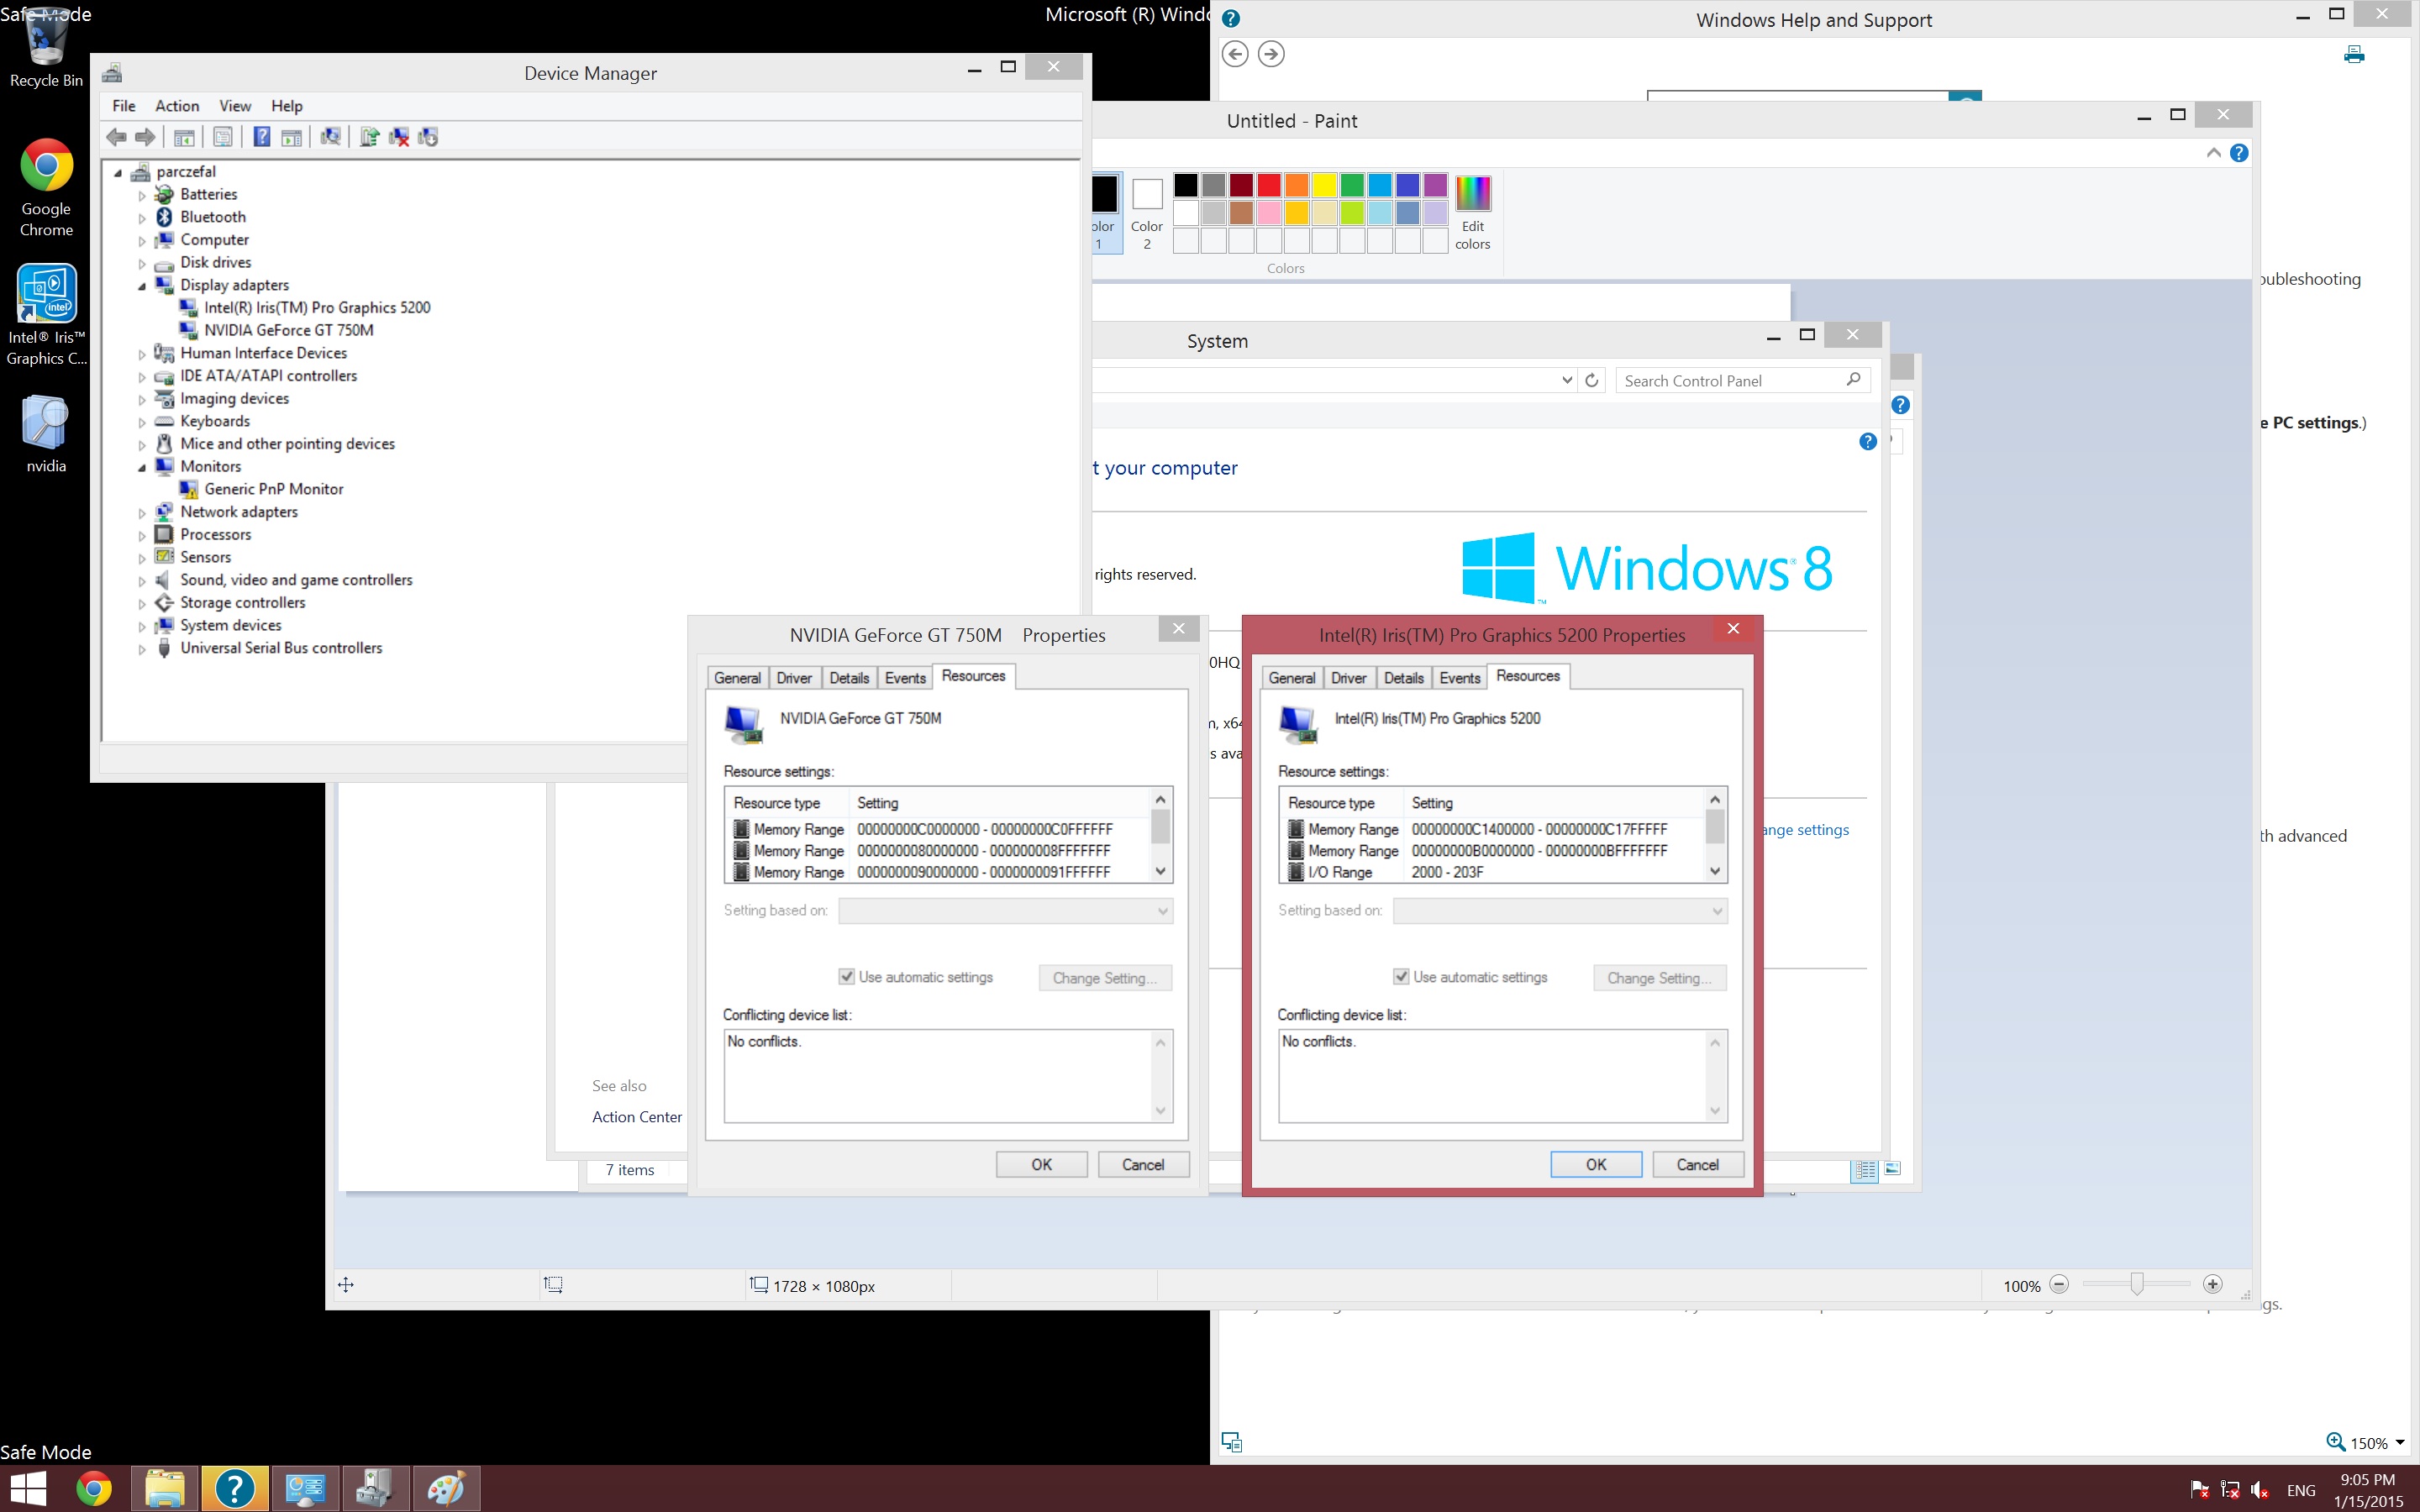Open Properties icon in Device Manager toolbar
This screenshot has height=1512, width=2420.
pyautogui.click(x=223, y=137)
